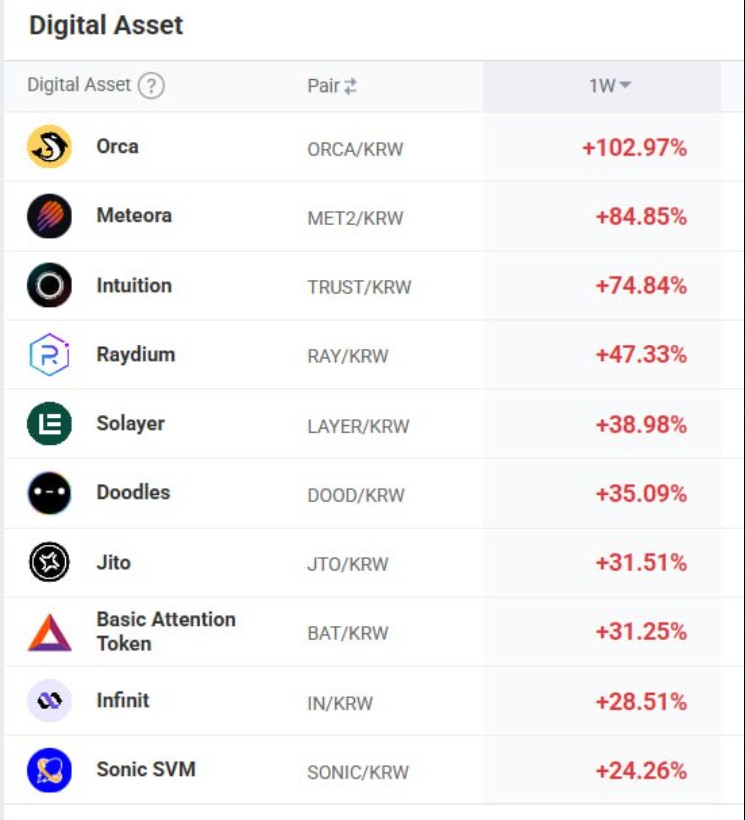Open the Basic Attention Token name link
The width and height of the screenshot is (745, 820).
(165, 631)
